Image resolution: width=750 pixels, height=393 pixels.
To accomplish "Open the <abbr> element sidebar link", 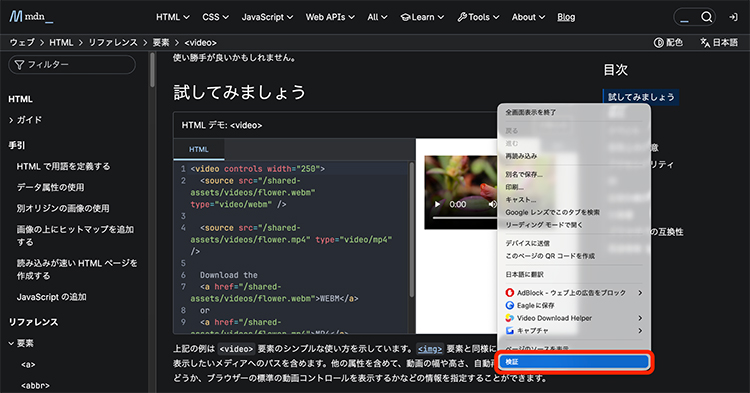I will click(x=35, y=385).
